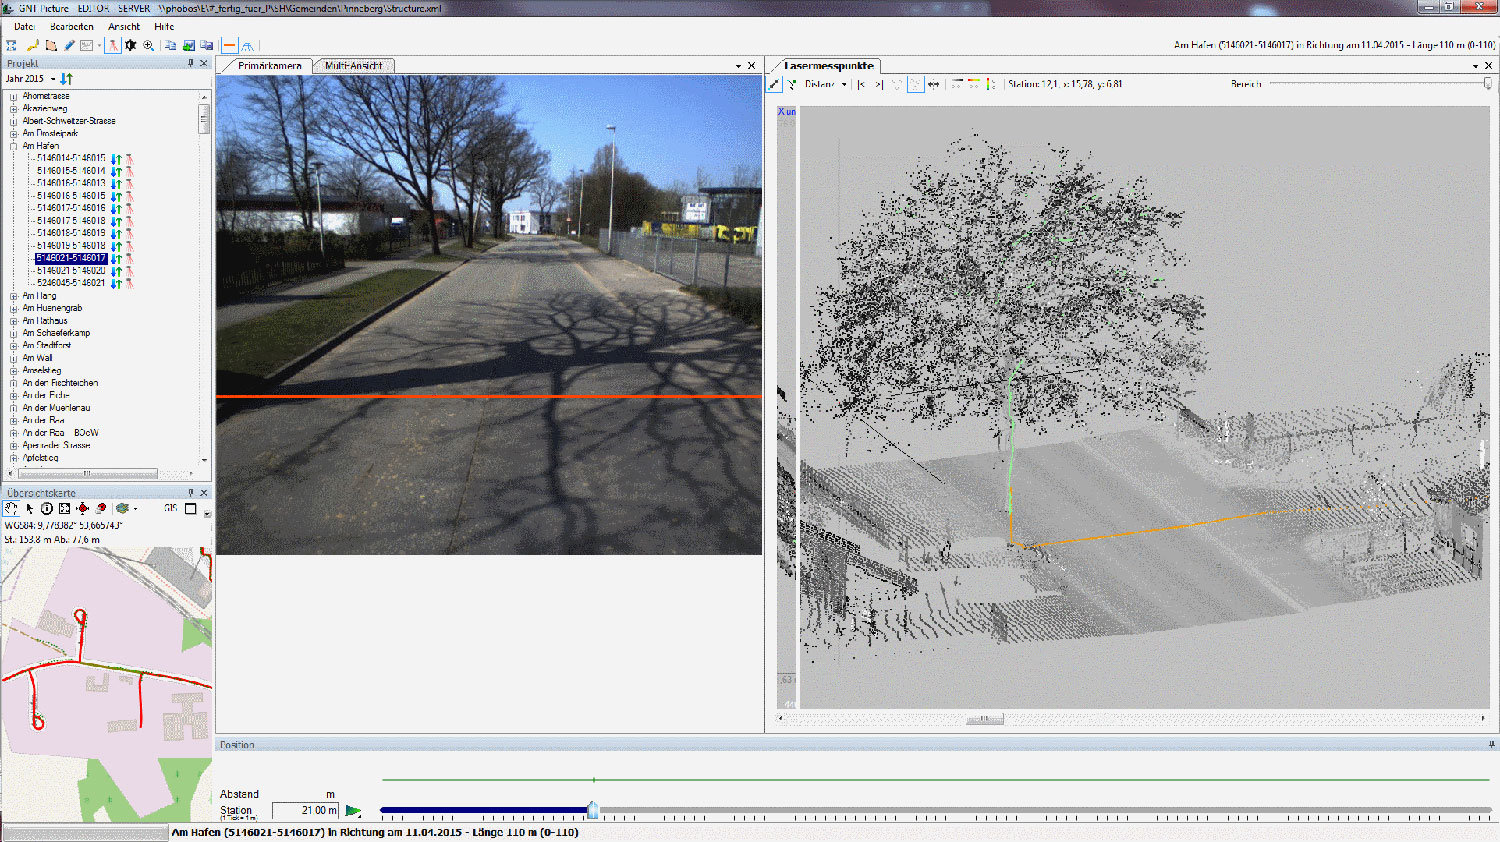1500x842 pixels.
Task: Open the Ansicht menu
Action: click(x=124, y=27)
